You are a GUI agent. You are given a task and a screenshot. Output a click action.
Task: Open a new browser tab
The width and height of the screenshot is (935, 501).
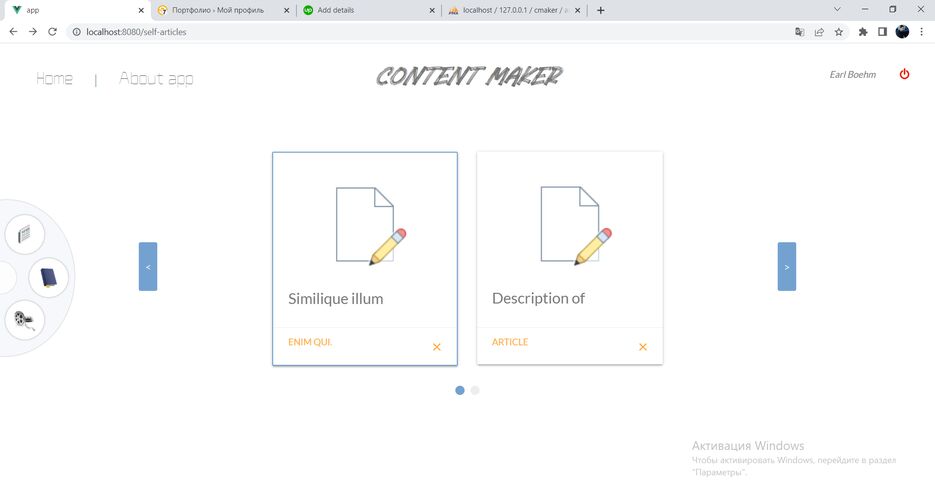coord(600,10)
